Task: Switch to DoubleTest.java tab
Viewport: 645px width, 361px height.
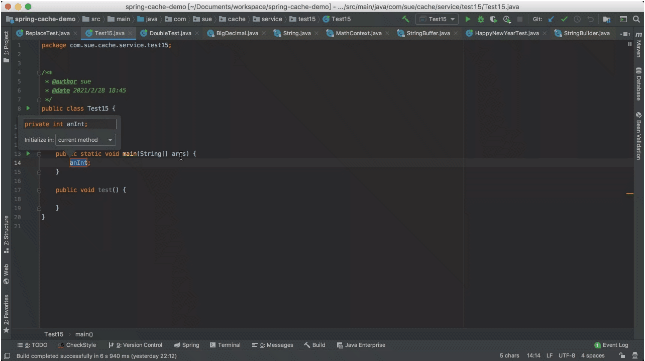Action: [x=170, y=33]
